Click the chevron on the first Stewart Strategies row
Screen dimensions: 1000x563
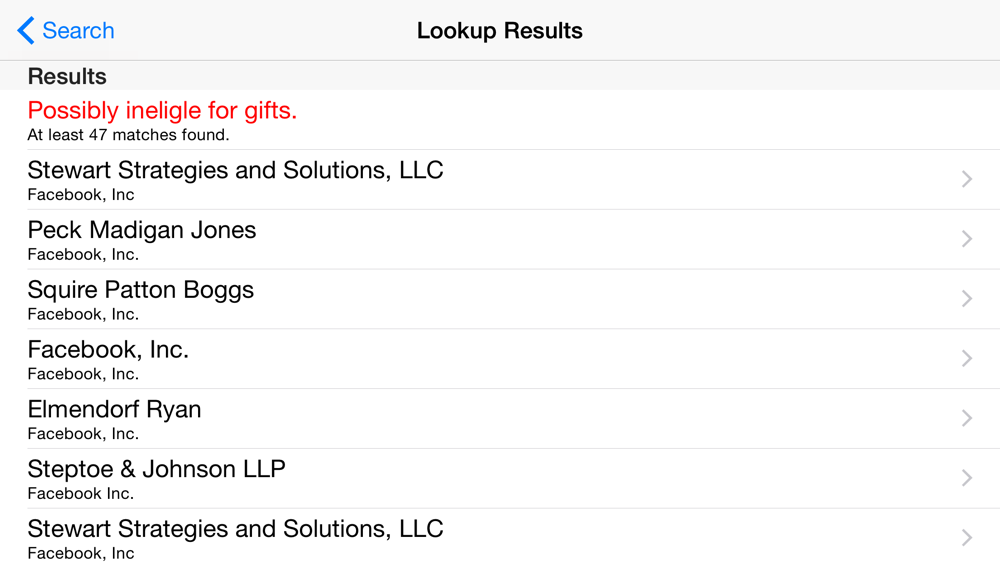tap(966, 179)
